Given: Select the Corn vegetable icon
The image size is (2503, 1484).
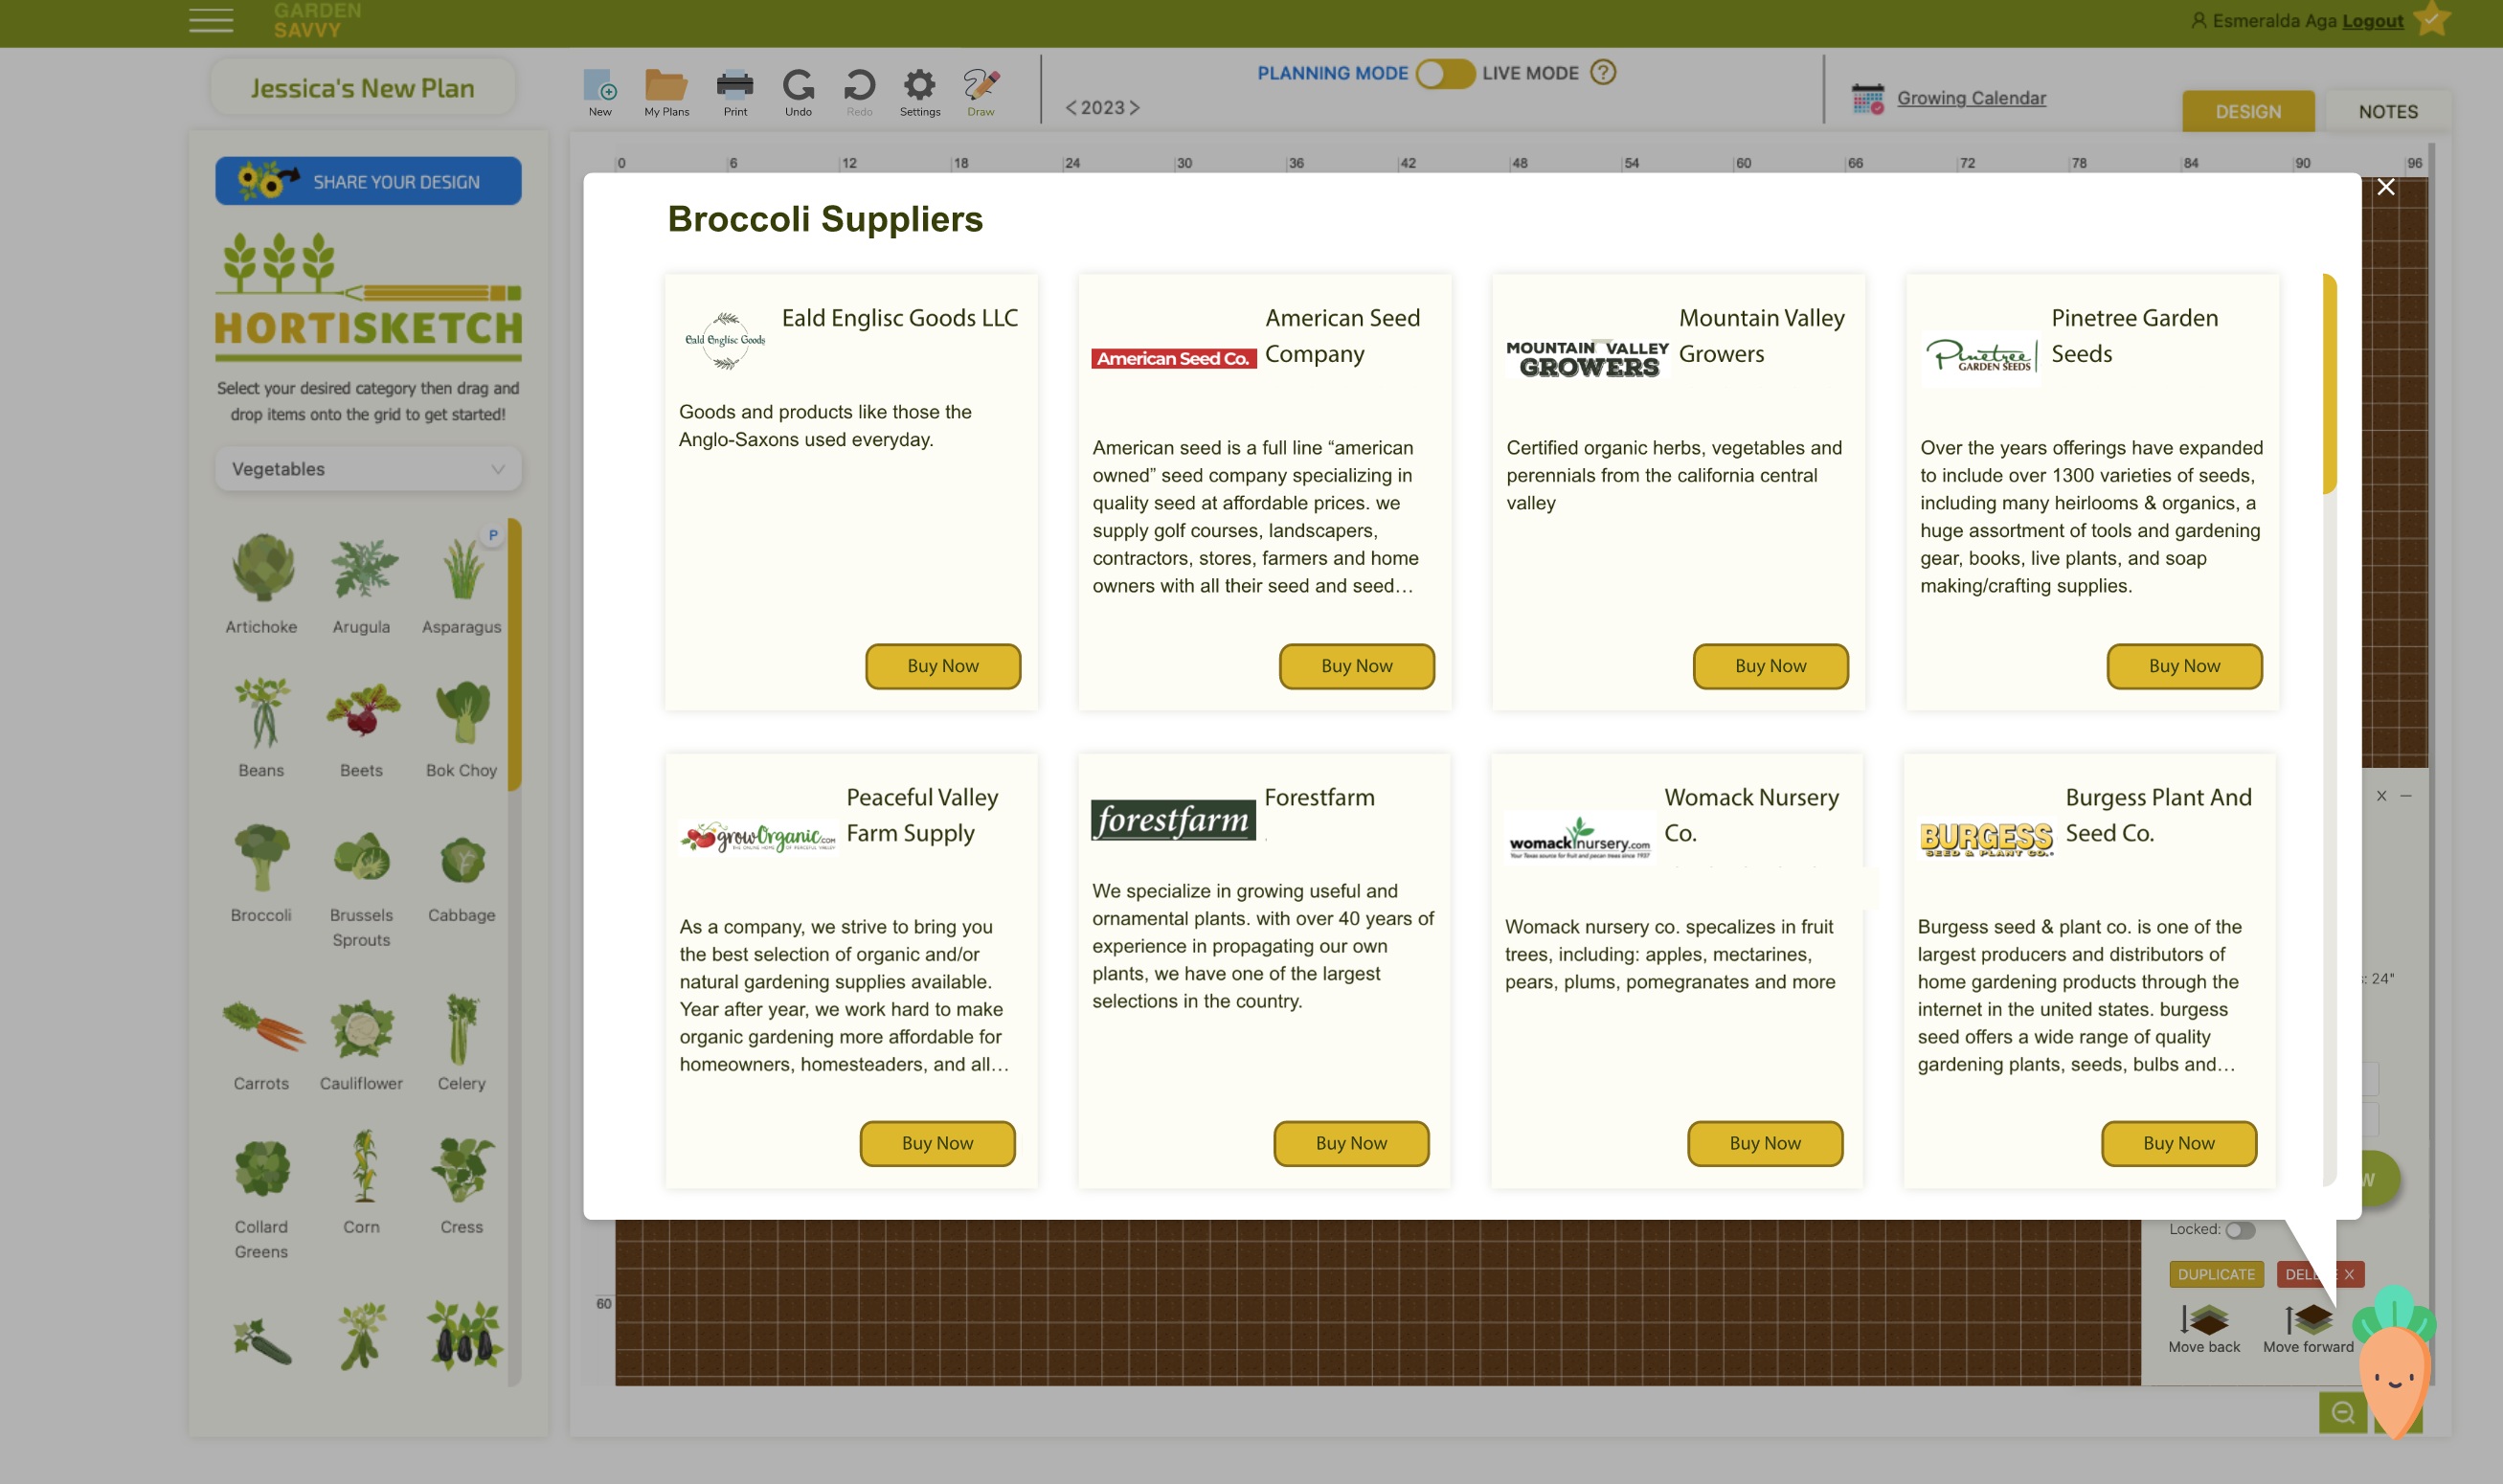Looking at the screenshot, I should (x=364, y=1166).
